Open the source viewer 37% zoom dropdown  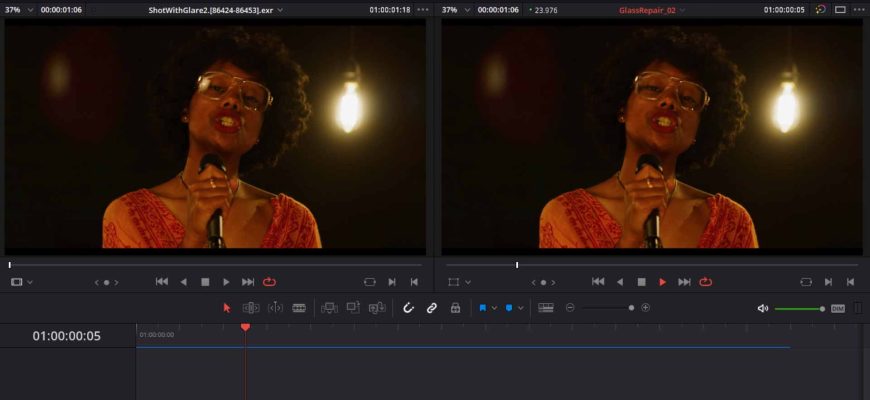(18, 9)
